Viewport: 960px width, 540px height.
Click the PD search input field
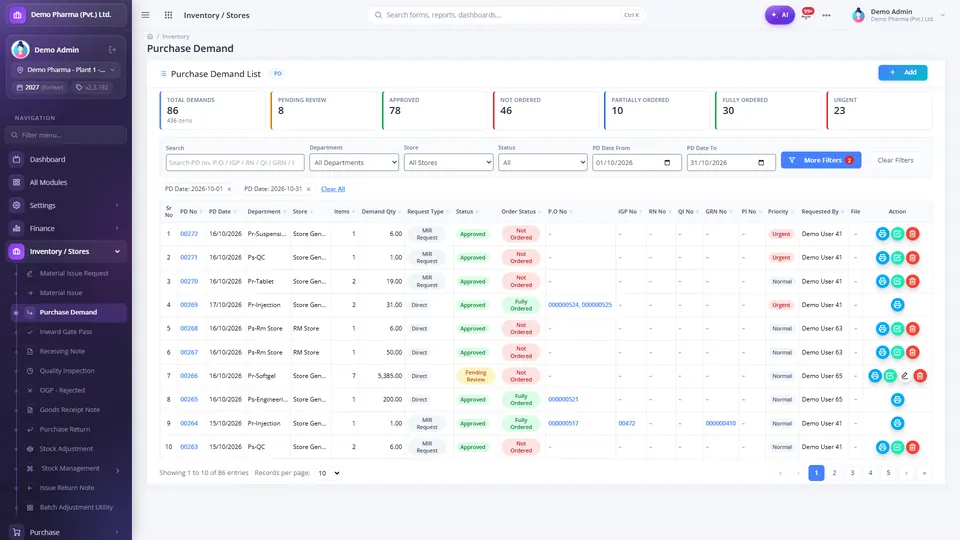[x=234, y=162]
